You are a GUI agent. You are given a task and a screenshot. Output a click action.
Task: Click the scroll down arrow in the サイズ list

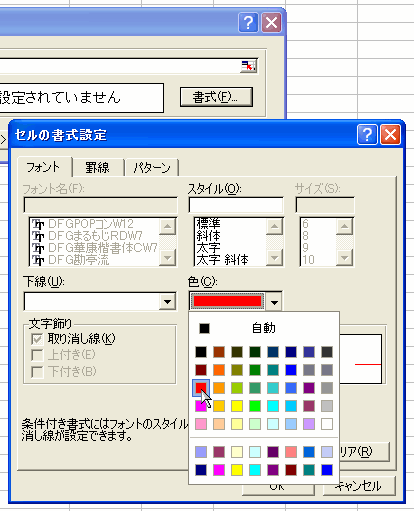pyautogui.click(x=344, y=257)
